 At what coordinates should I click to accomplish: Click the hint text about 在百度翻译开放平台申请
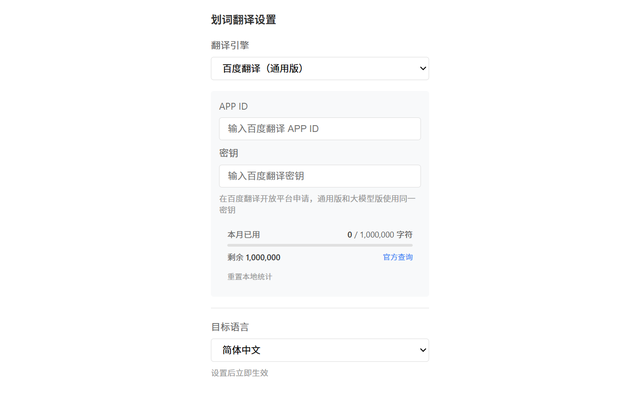tap(317, 204)
